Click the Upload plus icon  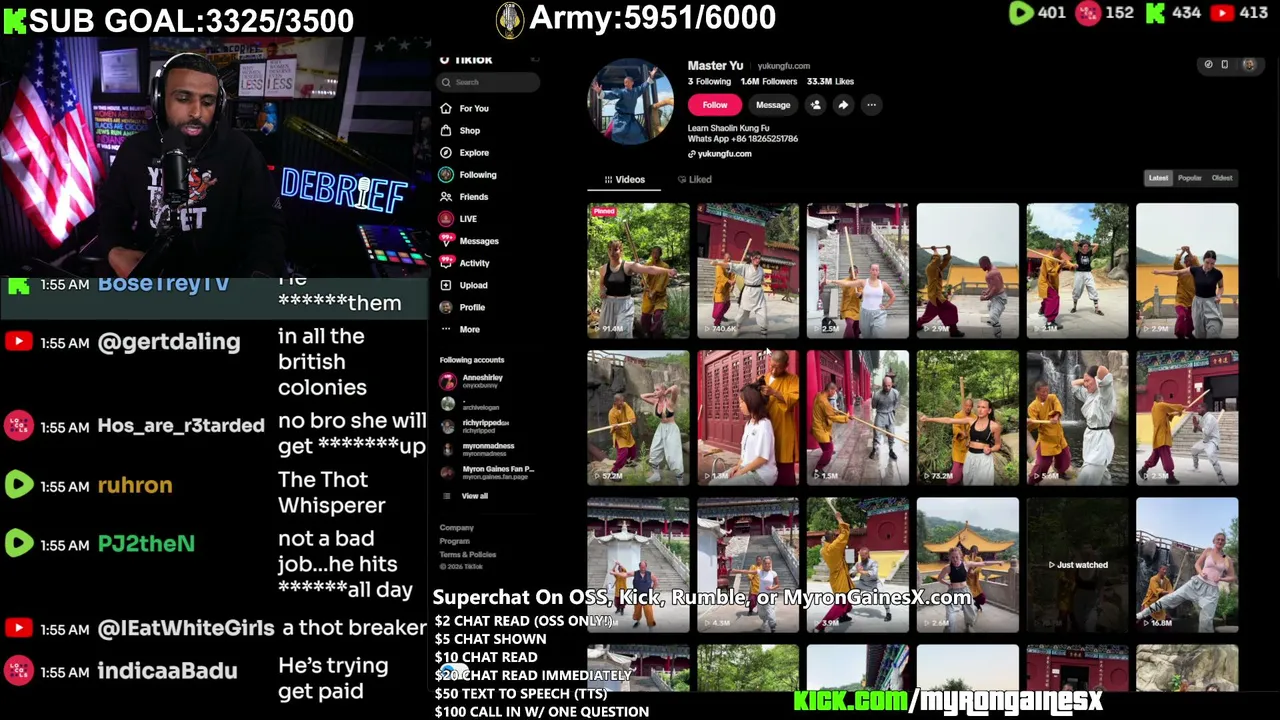click(x=446, y=285)
